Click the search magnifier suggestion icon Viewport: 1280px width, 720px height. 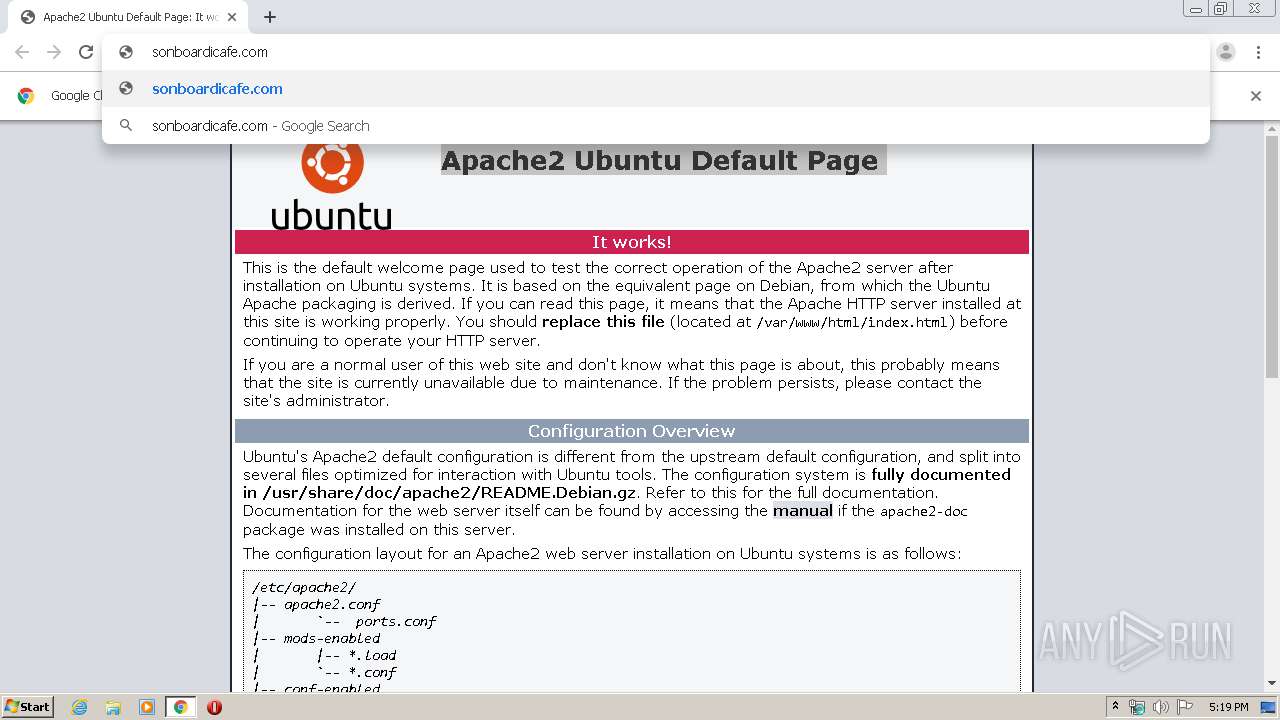[x=126, y=126]
